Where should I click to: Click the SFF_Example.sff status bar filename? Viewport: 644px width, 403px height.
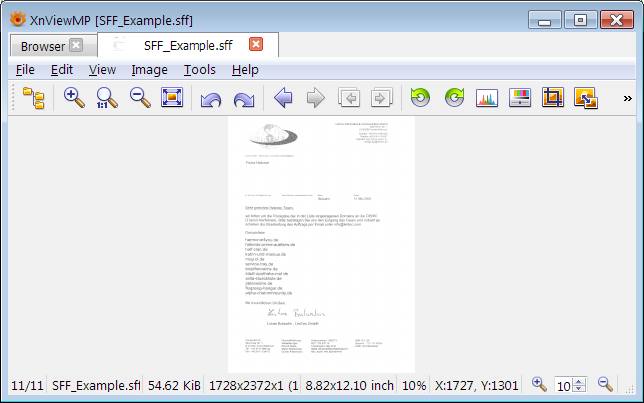pyautogui.click(x=96, y=386)
